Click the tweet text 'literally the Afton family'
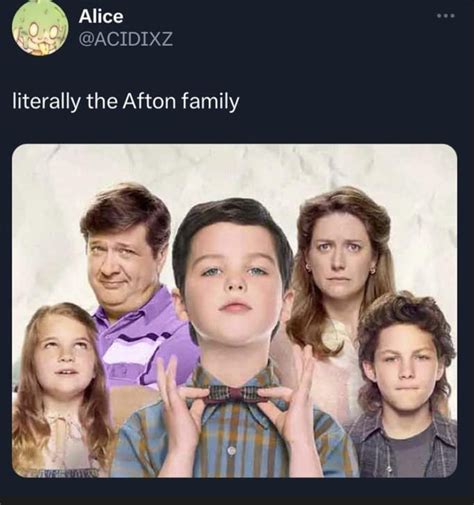 (126, 102)
